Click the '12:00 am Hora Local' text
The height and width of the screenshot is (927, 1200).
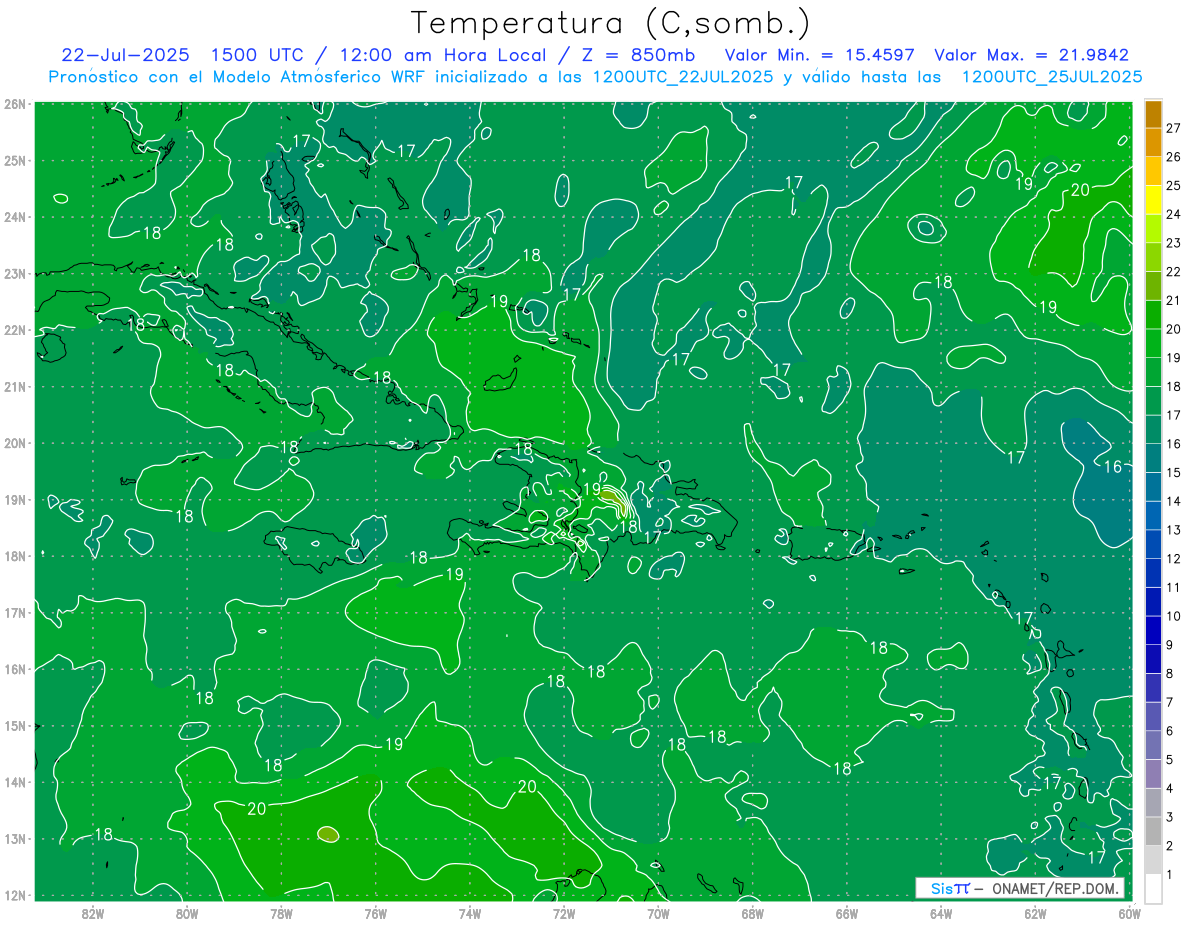444,55
